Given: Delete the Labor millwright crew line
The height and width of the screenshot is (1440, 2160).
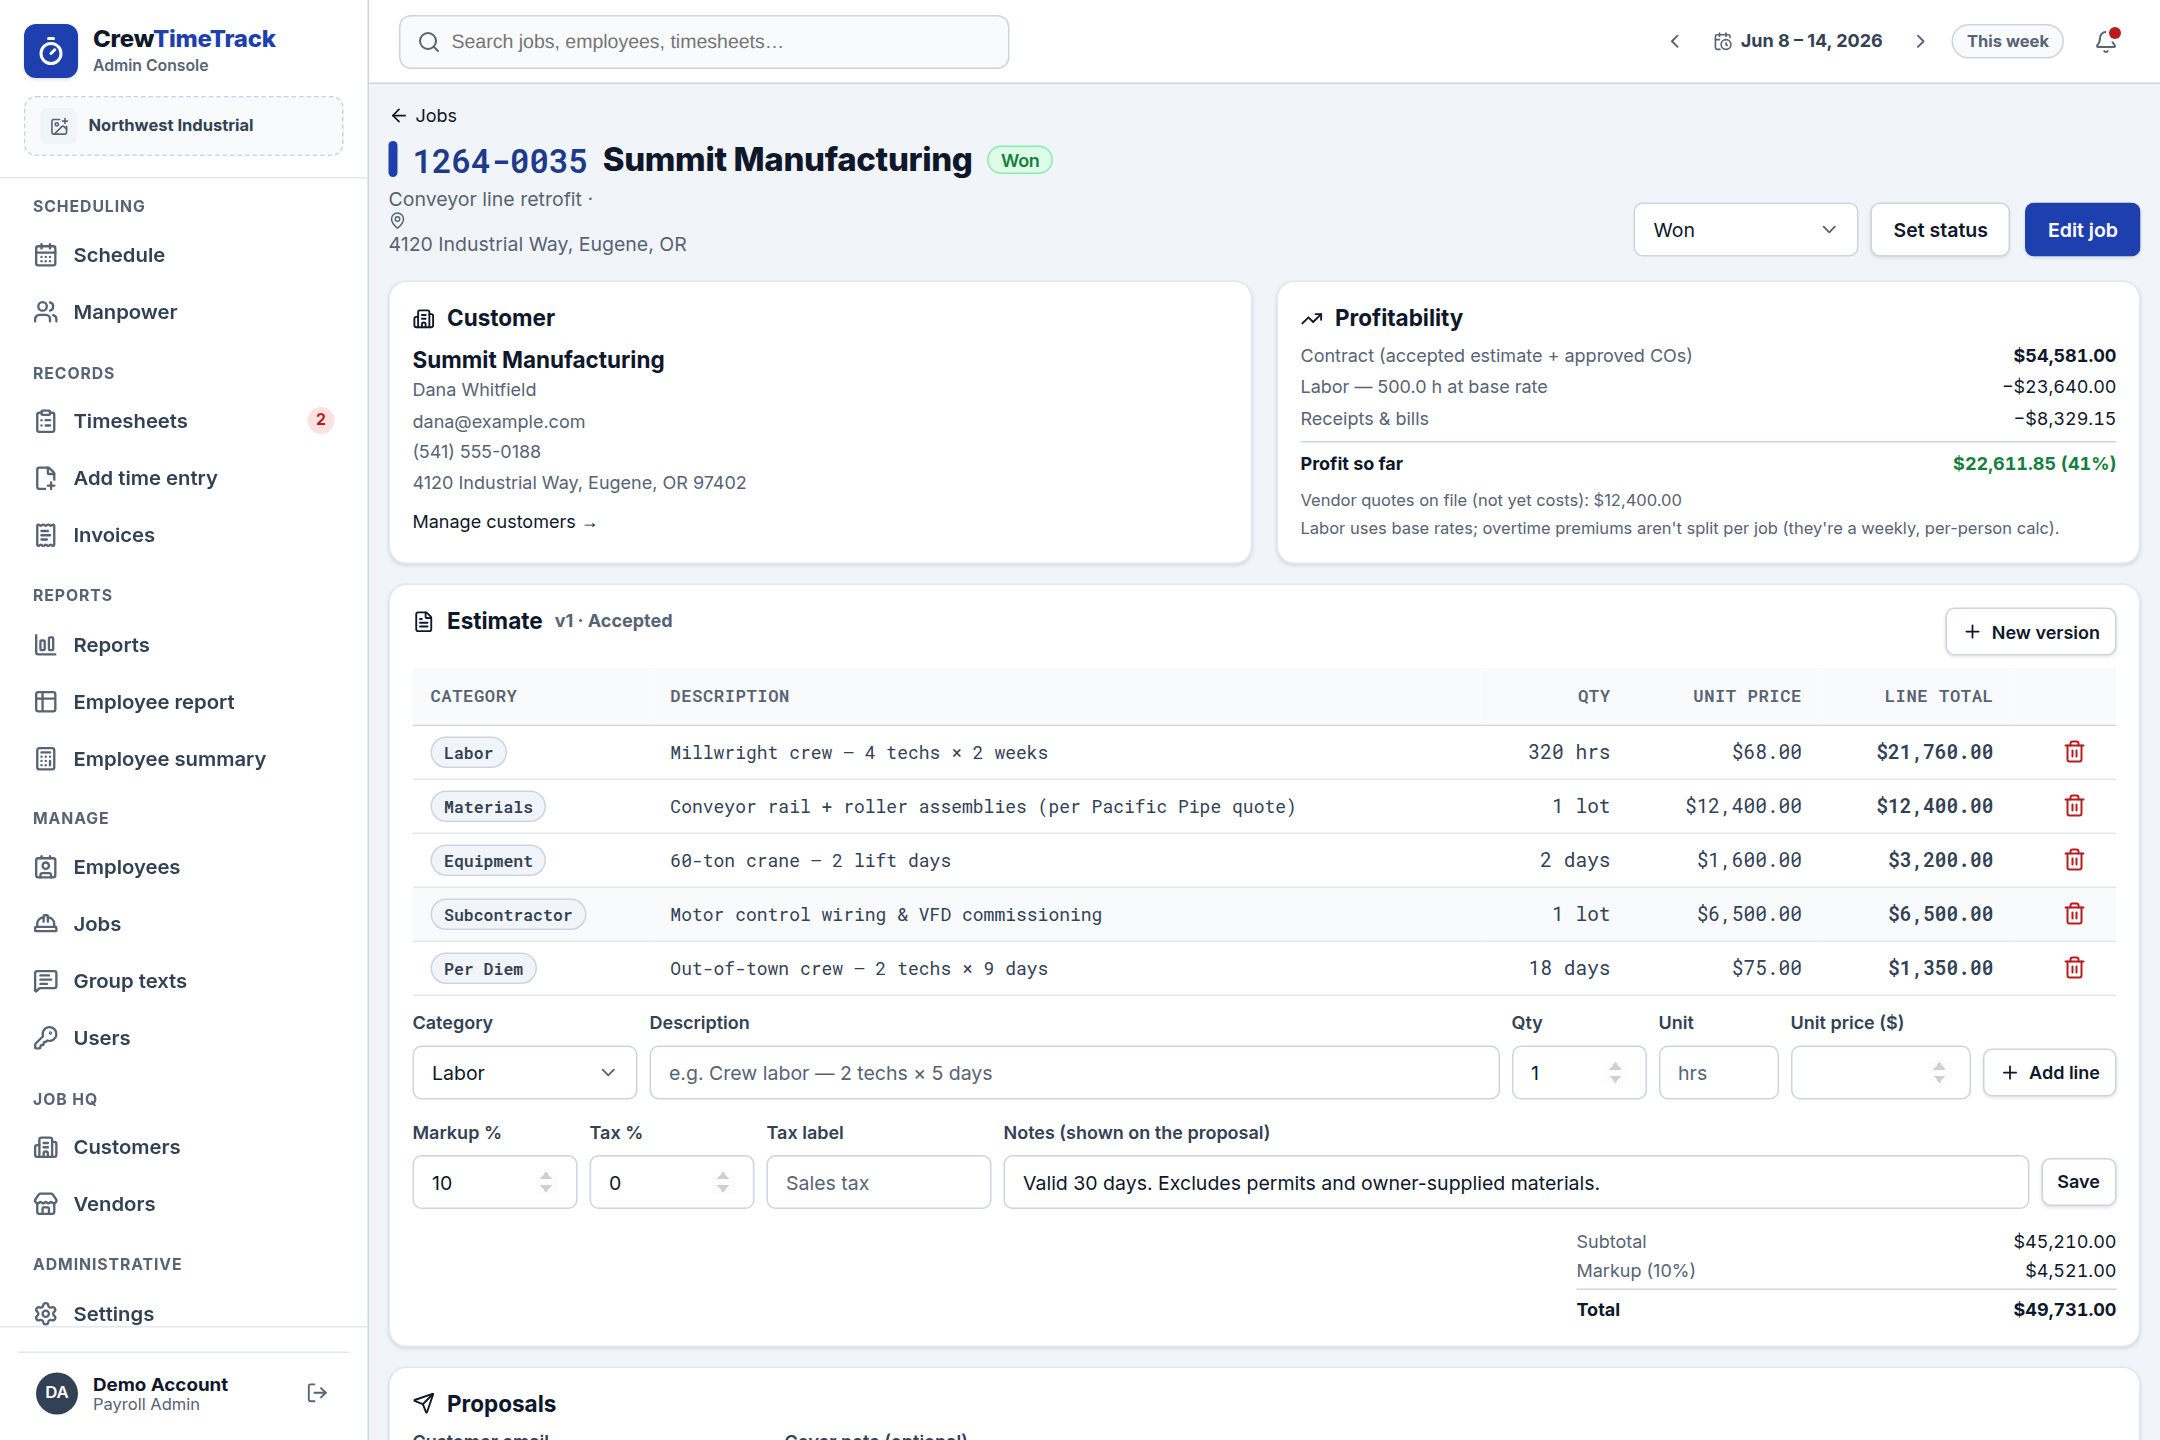Looking at the screenshot, I should (2074, 752).
